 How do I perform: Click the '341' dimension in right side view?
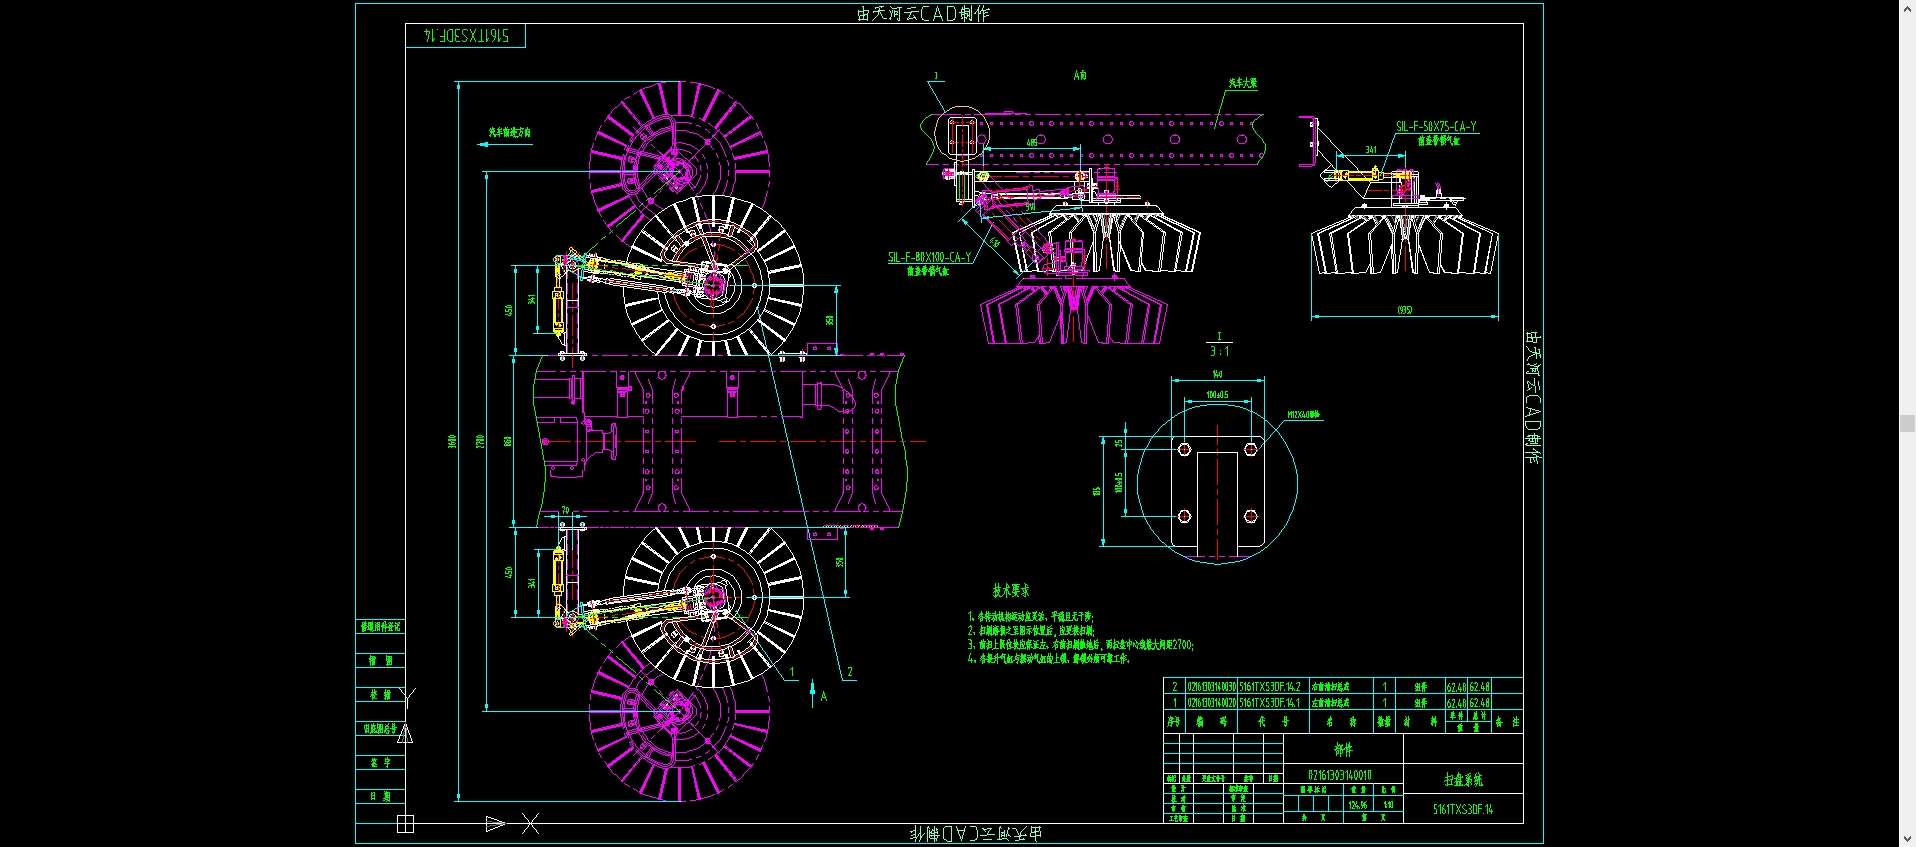[x=1370, y=150]
